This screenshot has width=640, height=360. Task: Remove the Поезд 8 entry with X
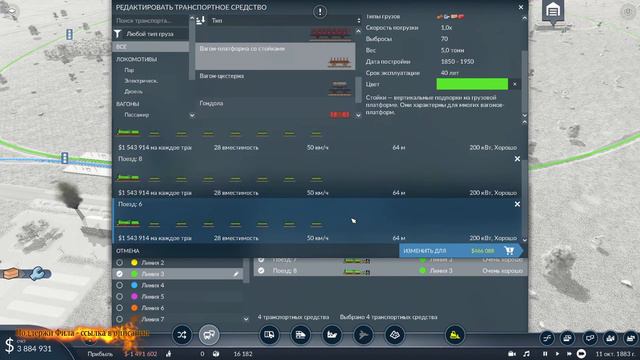click(517, 159)
